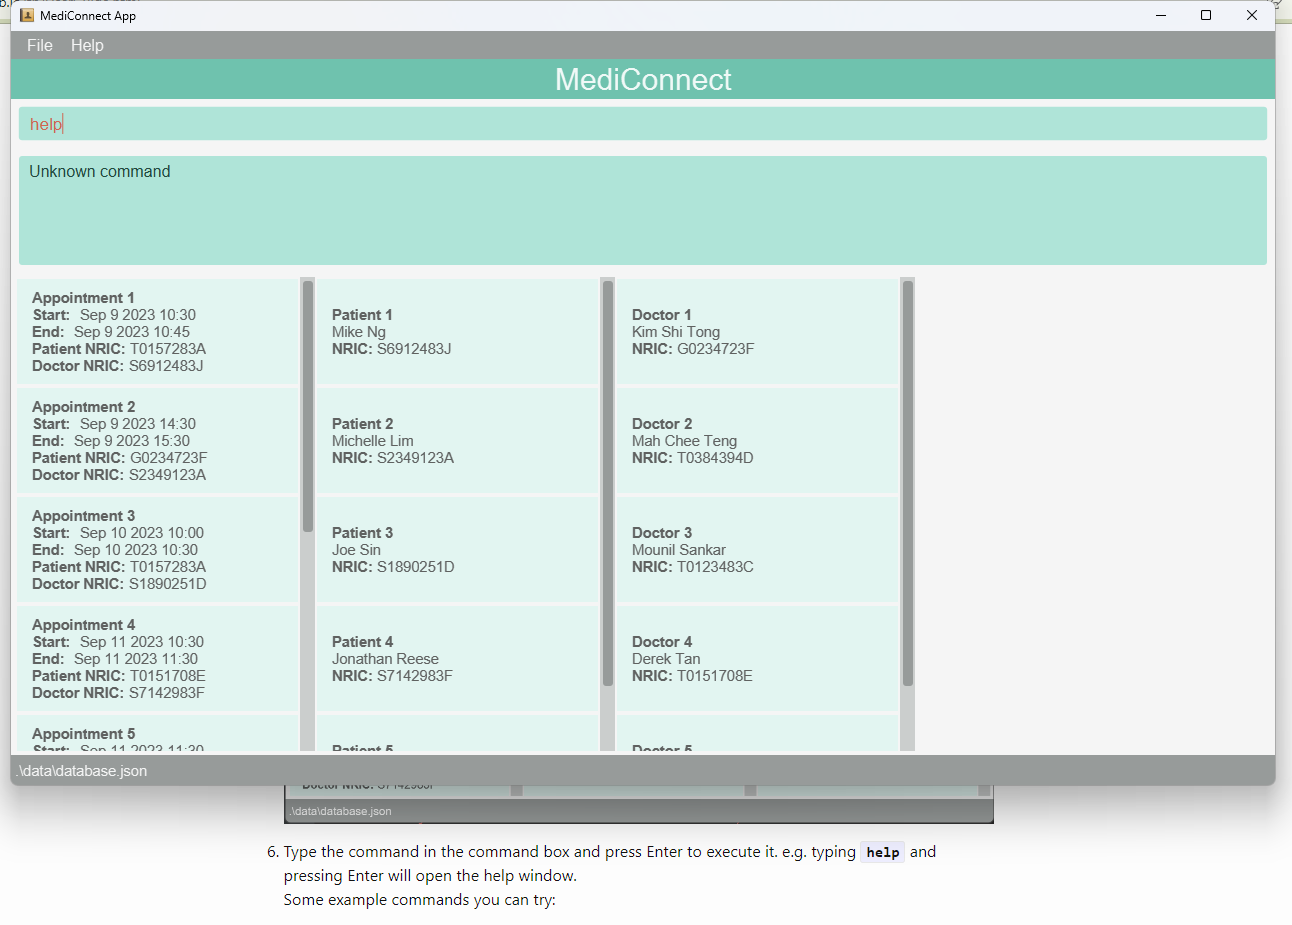The image size is (1292, 925).
Task: Click the 'Unknown command' result display
Action: point(643,210)
